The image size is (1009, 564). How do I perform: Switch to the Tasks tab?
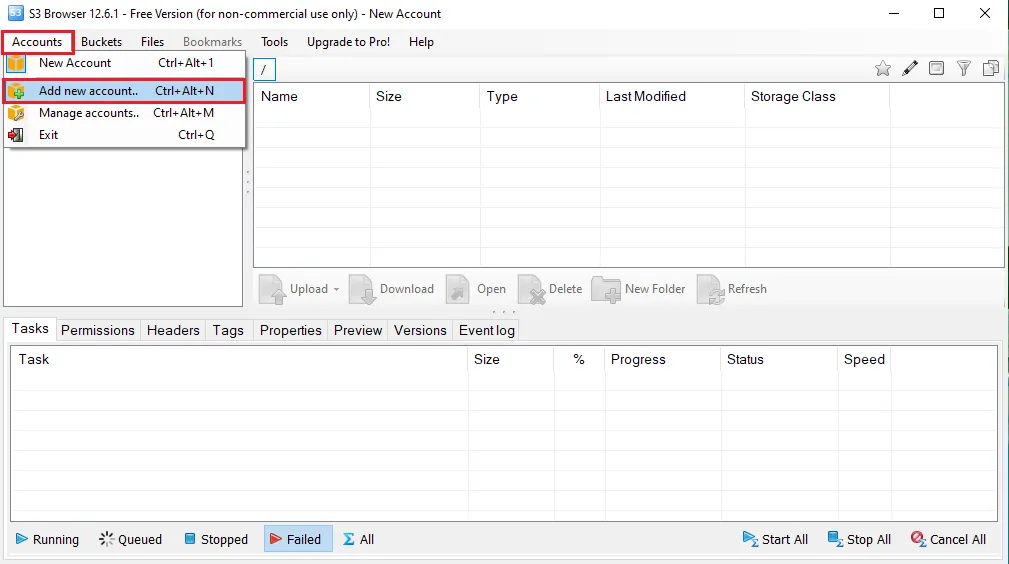click(30, 328)
